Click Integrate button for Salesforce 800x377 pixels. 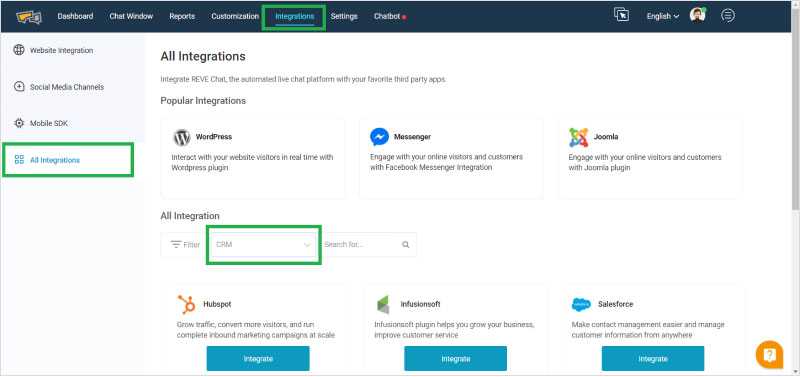653,359
